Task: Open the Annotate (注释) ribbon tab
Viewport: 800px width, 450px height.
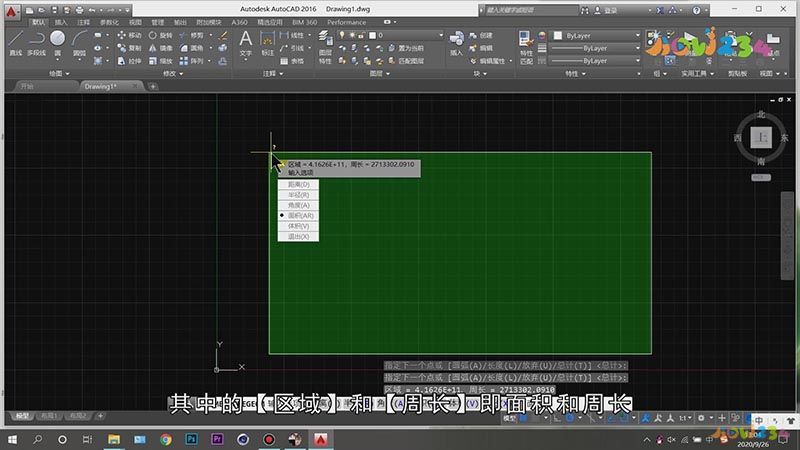Action: coord(83,22)
